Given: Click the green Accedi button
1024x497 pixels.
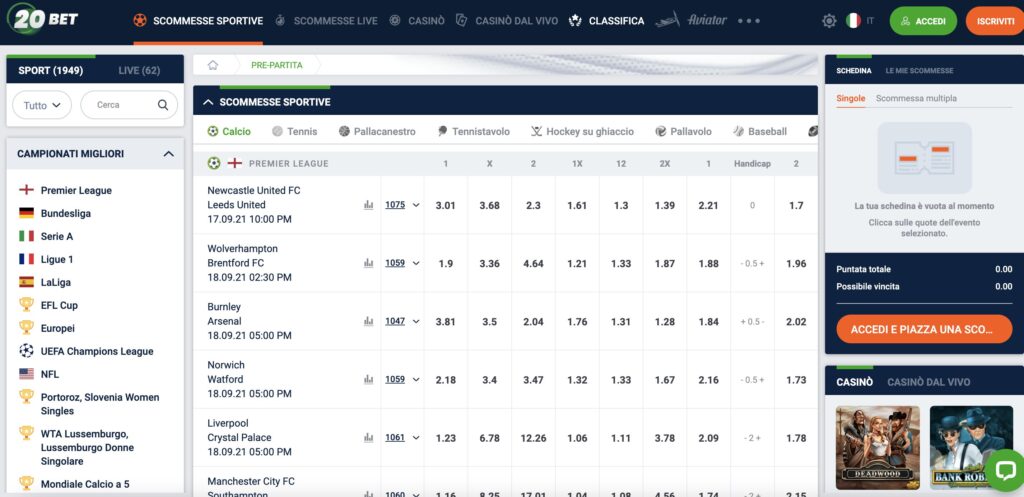Looking at the screenshot, I should [x=923, y=21].
